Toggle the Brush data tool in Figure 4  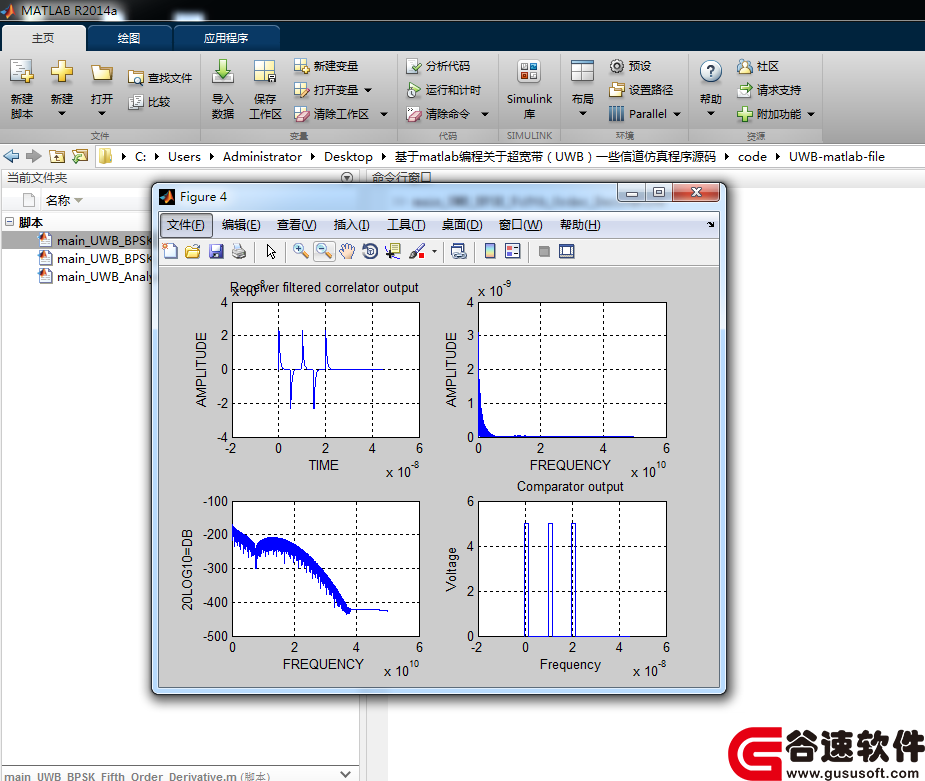(417, 251)
